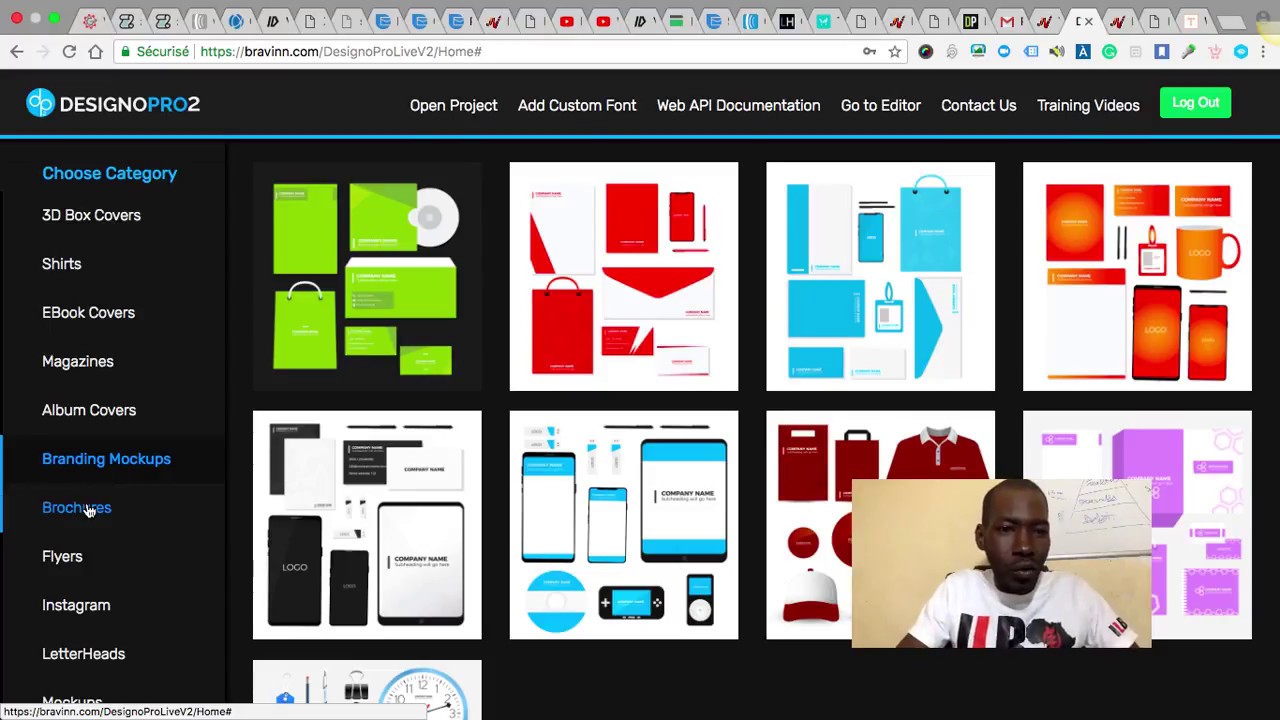Viewport: 1280px width, 720px height.
Task: Choose the Instagram category
Action: (76, 605)
